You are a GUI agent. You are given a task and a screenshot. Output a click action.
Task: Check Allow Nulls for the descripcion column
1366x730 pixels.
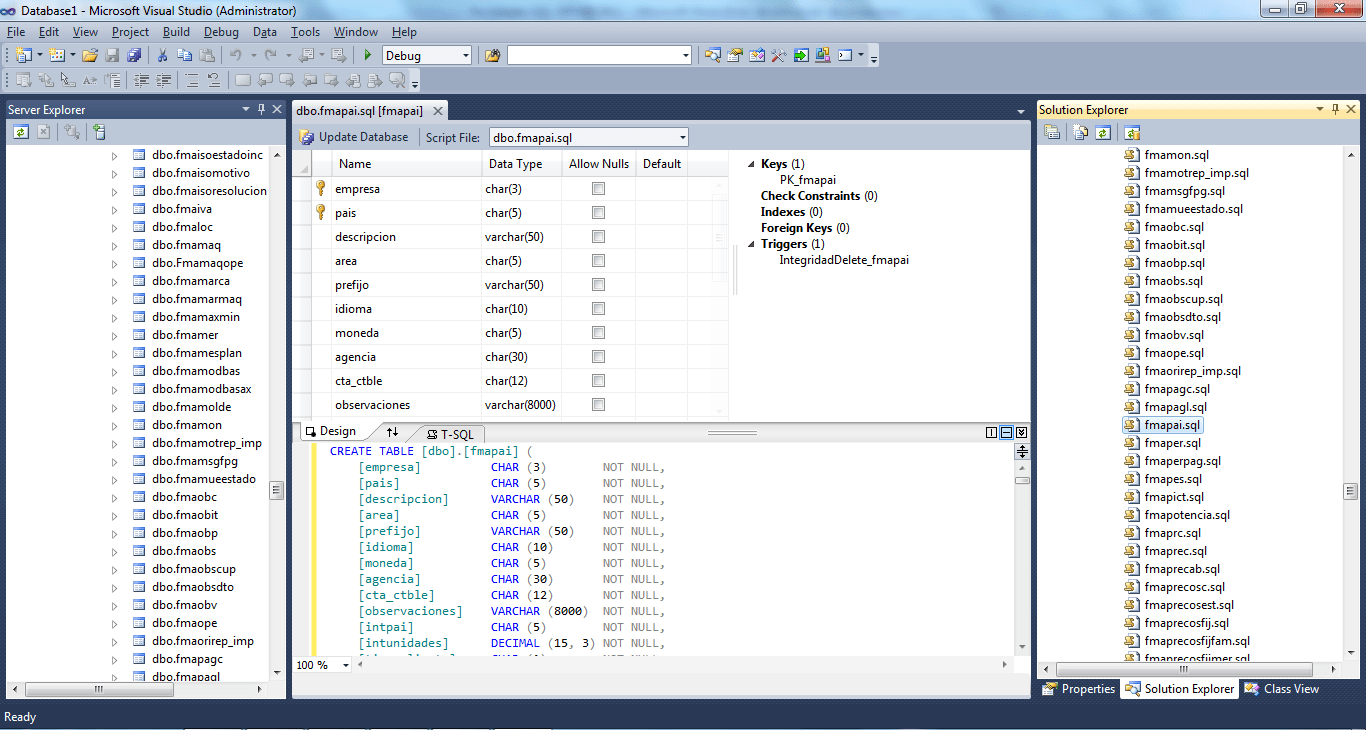pos(598,236)
